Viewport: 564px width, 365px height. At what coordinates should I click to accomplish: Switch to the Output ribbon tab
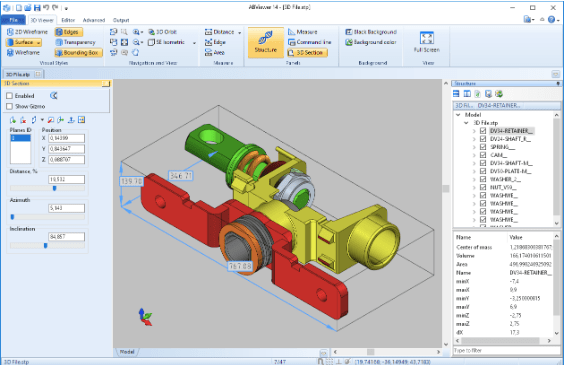click(121, 20)
